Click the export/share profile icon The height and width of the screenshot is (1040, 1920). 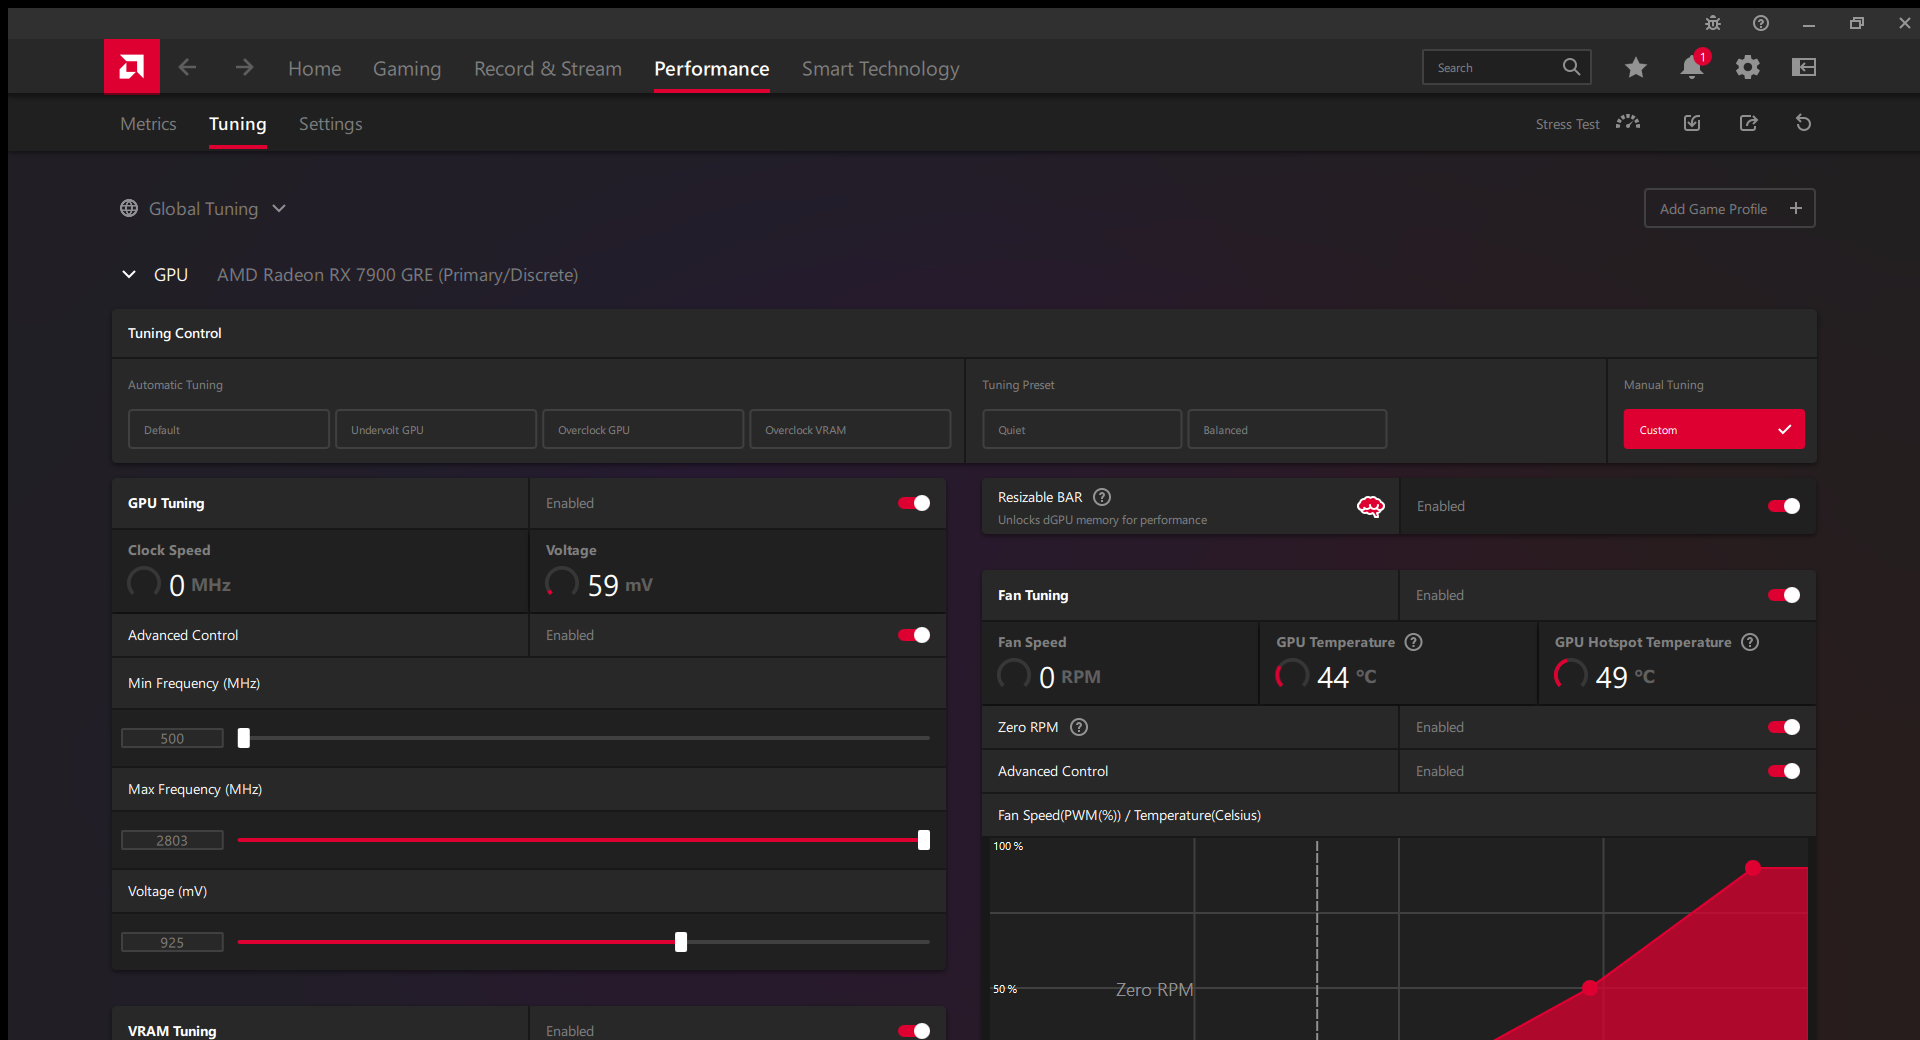tap(1748, 123)
